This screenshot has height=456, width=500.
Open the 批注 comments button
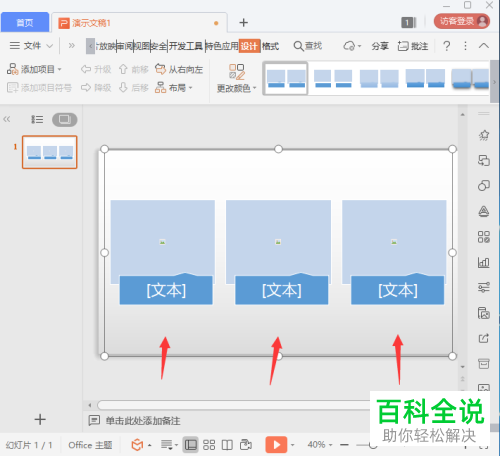pos(413,46)
